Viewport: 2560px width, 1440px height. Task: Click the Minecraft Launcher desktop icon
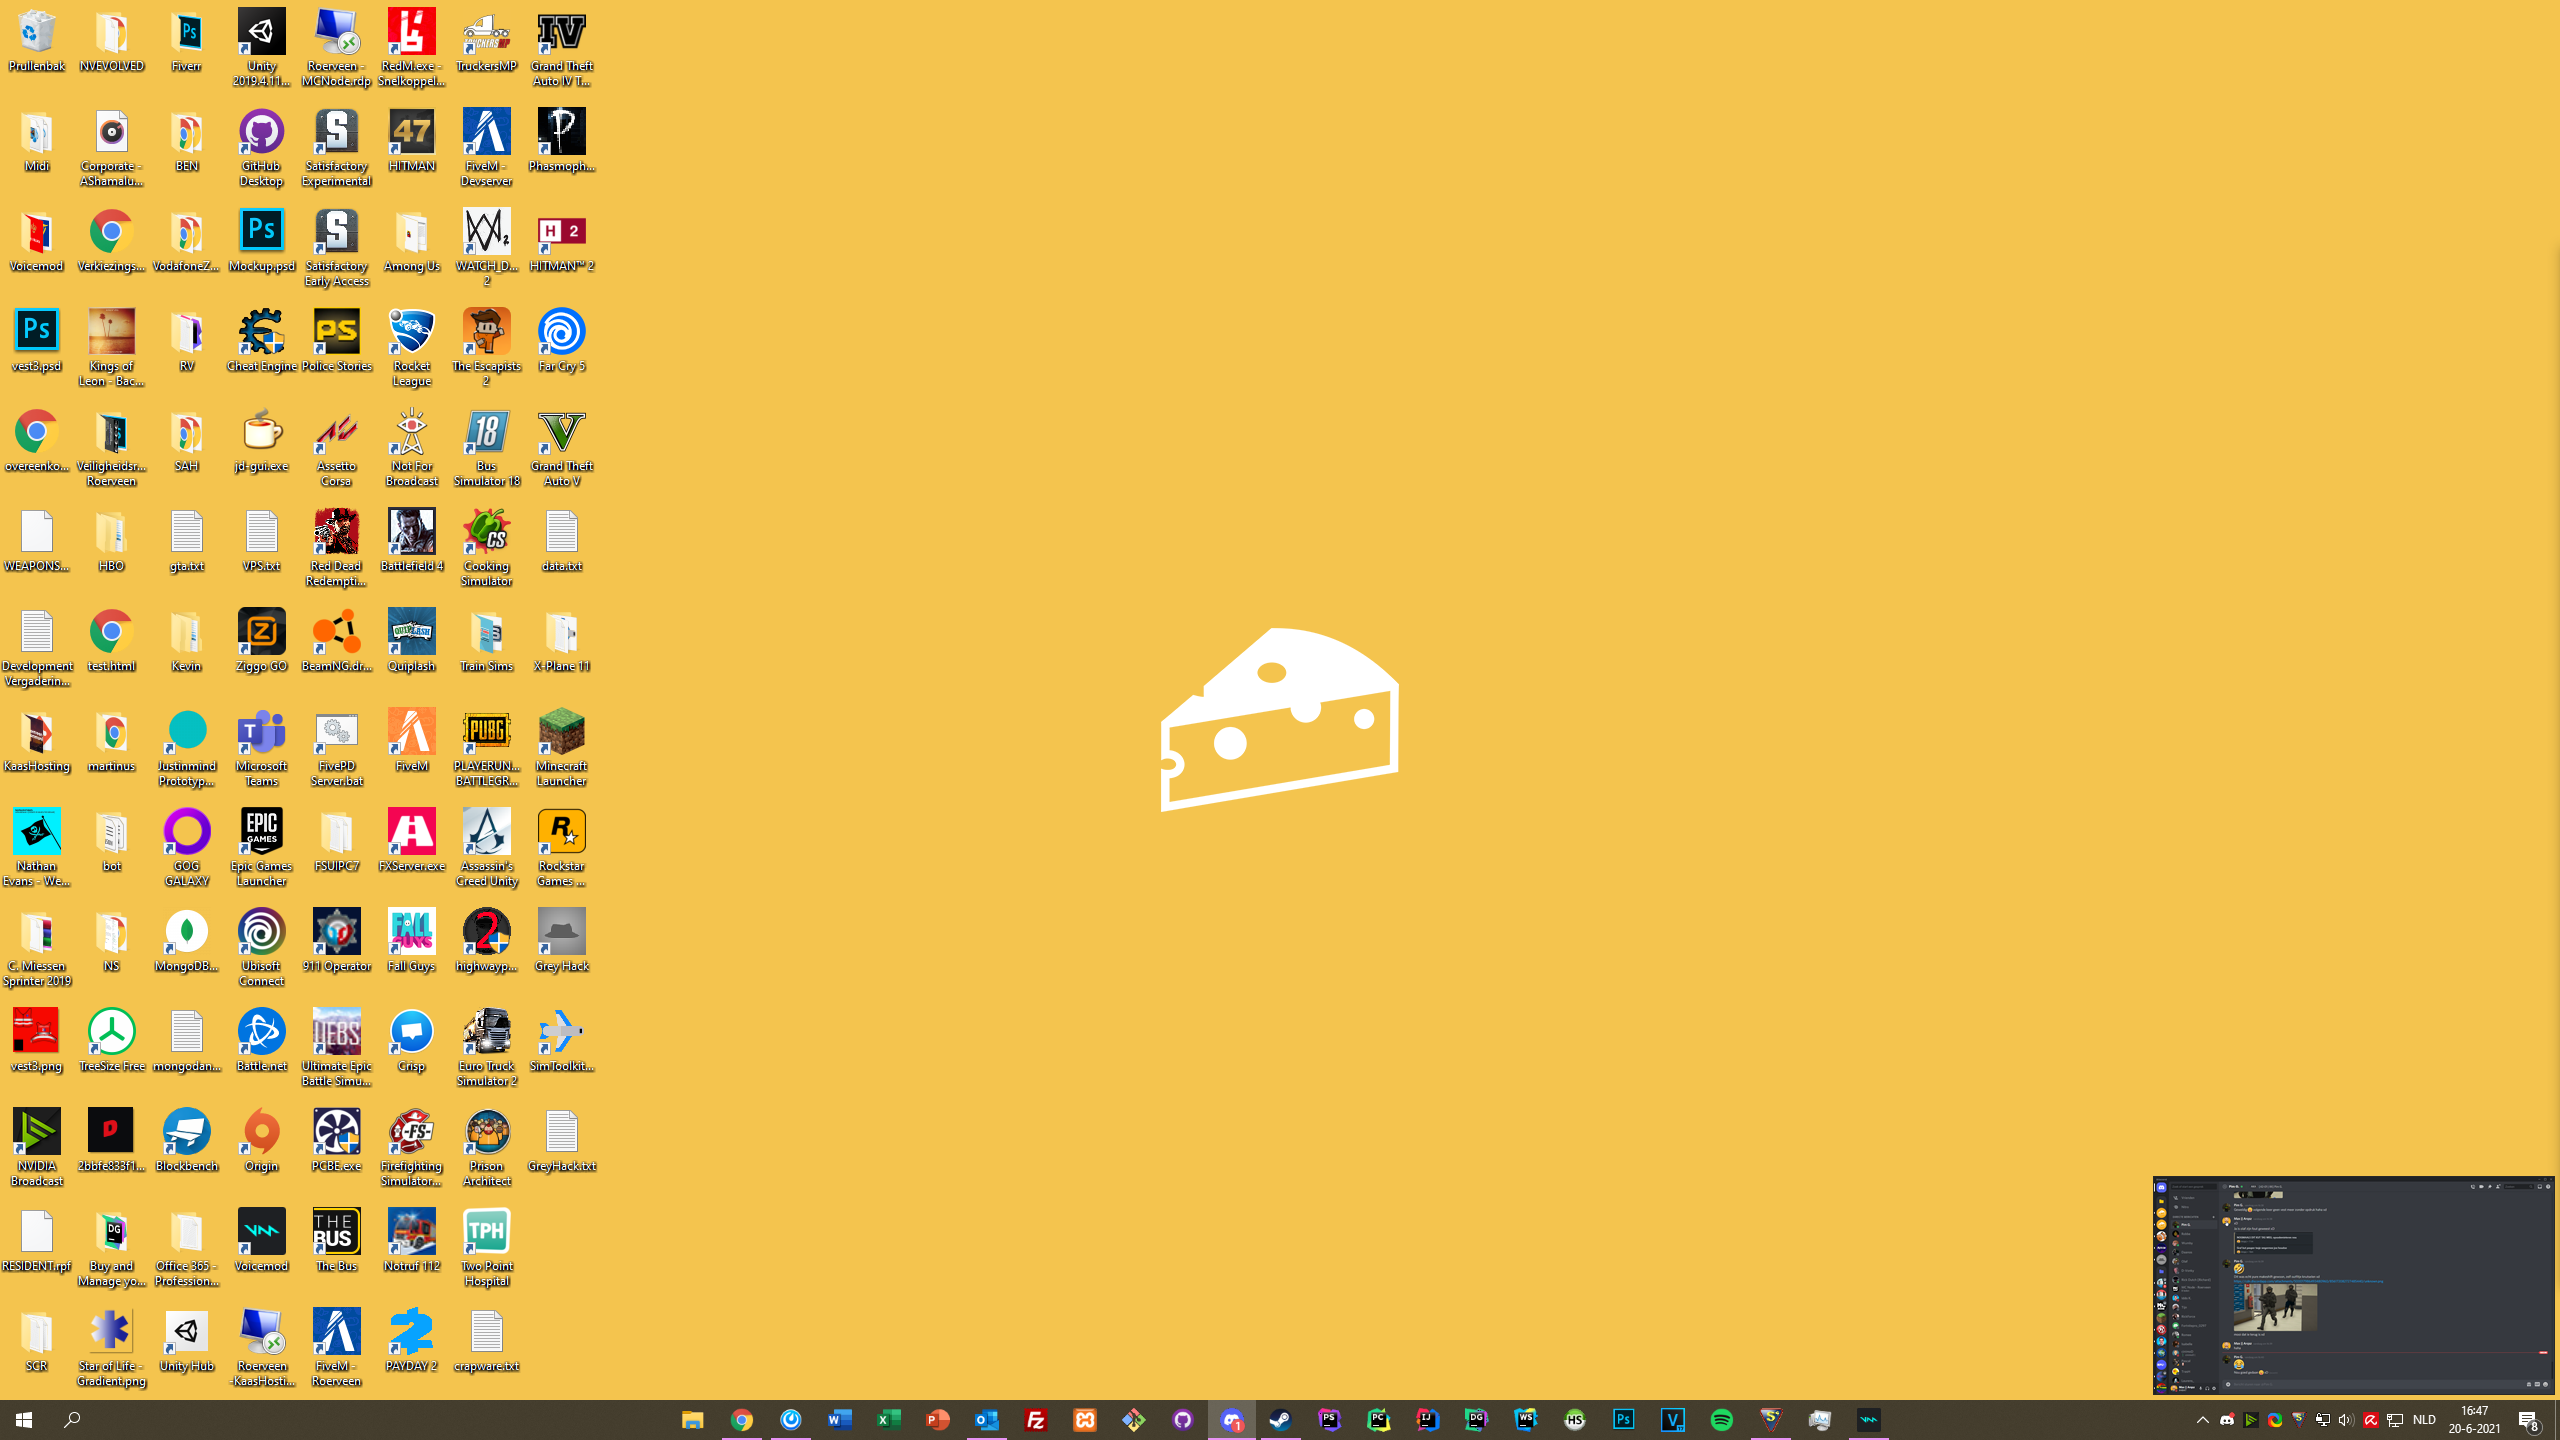561,733
